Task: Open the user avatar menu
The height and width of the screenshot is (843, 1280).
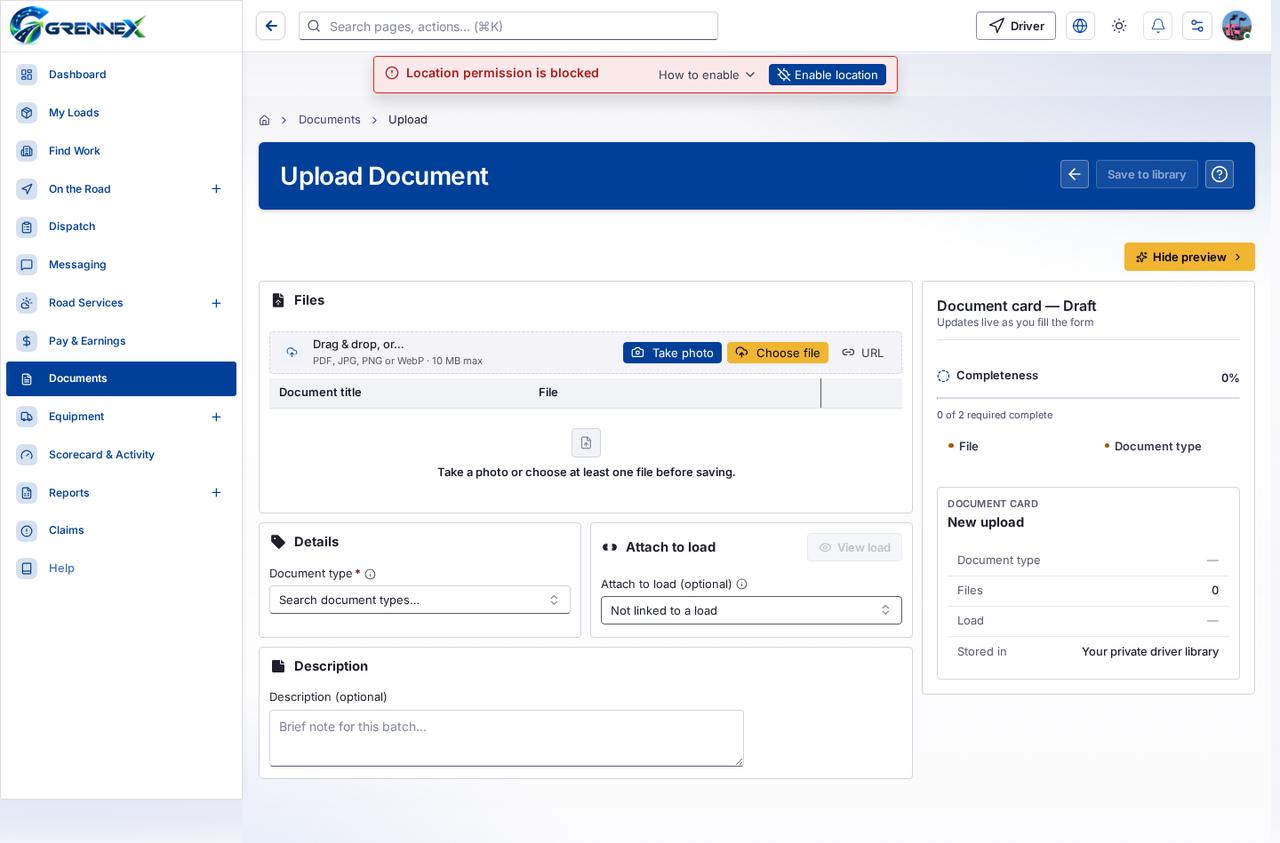Action: point(1237,26)
